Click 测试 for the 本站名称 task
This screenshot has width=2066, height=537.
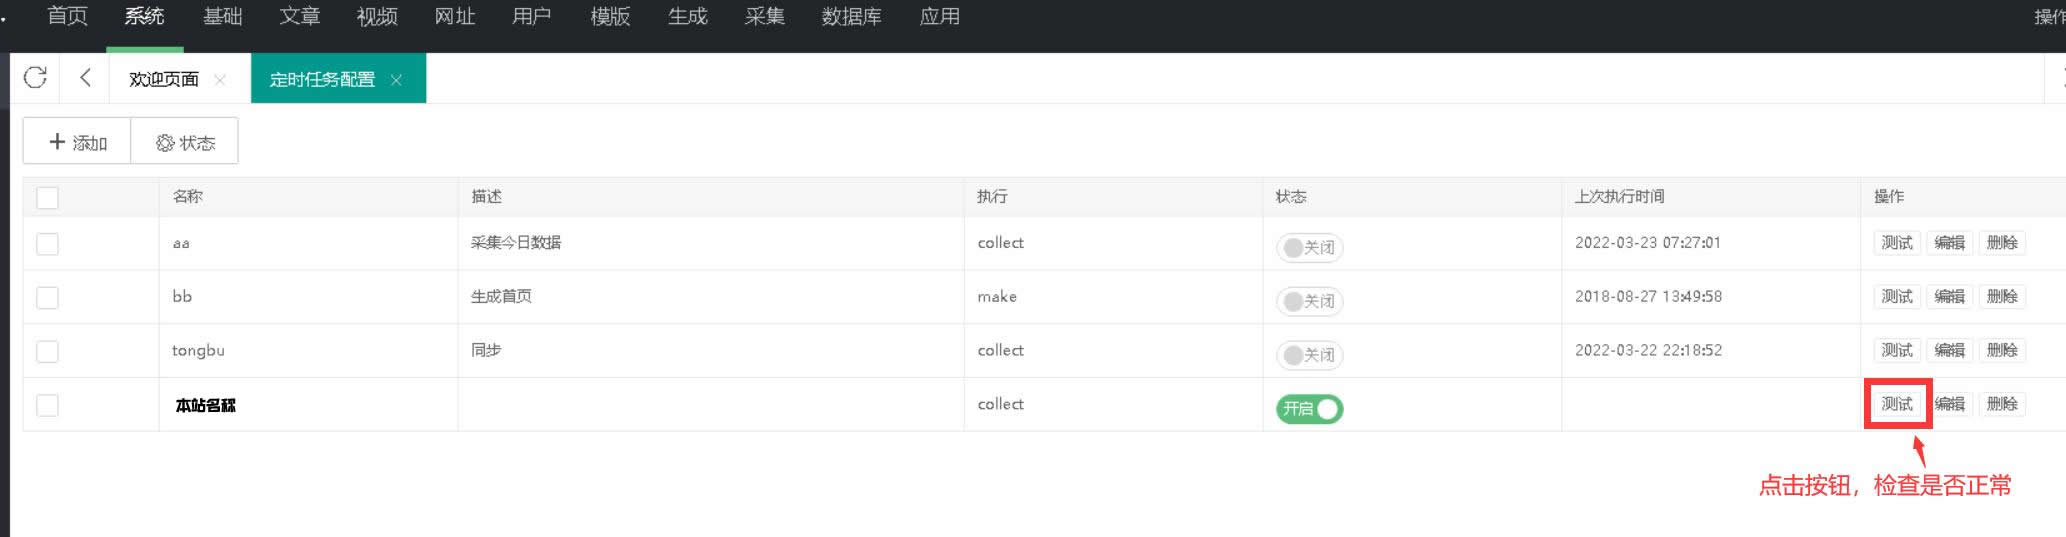pyautogui.click(x=1896, y=404)
